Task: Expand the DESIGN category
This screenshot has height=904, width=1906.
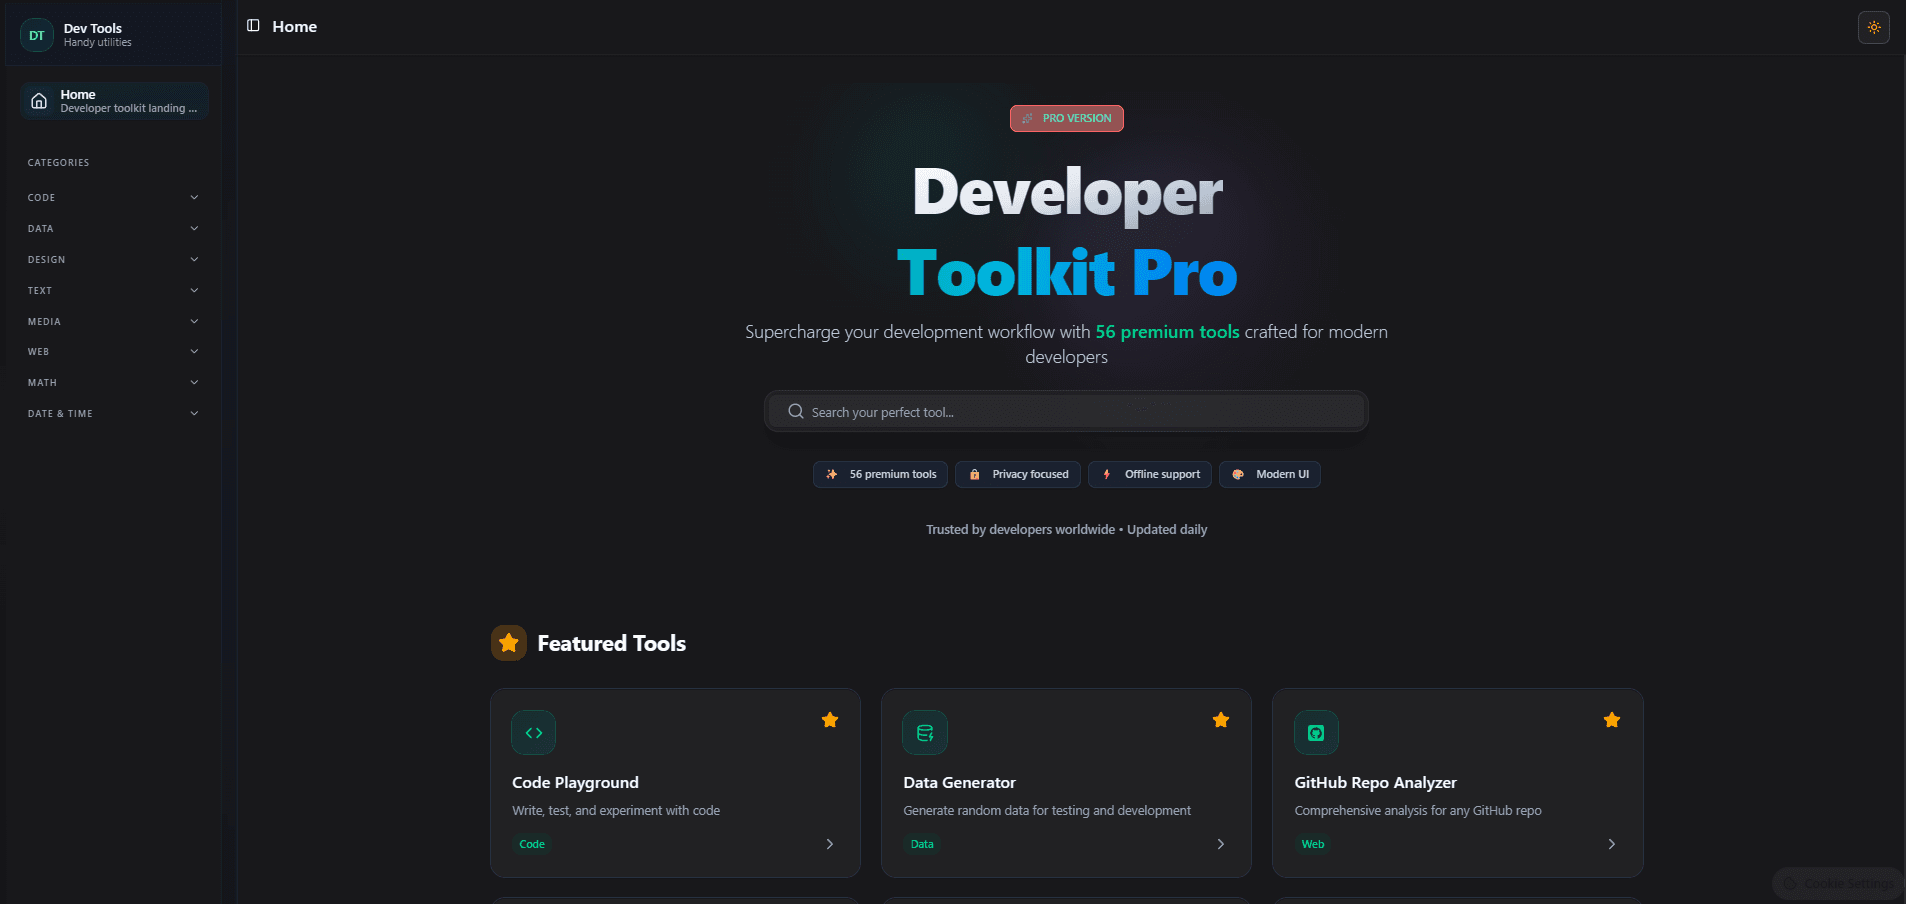Action: point(113,259)
